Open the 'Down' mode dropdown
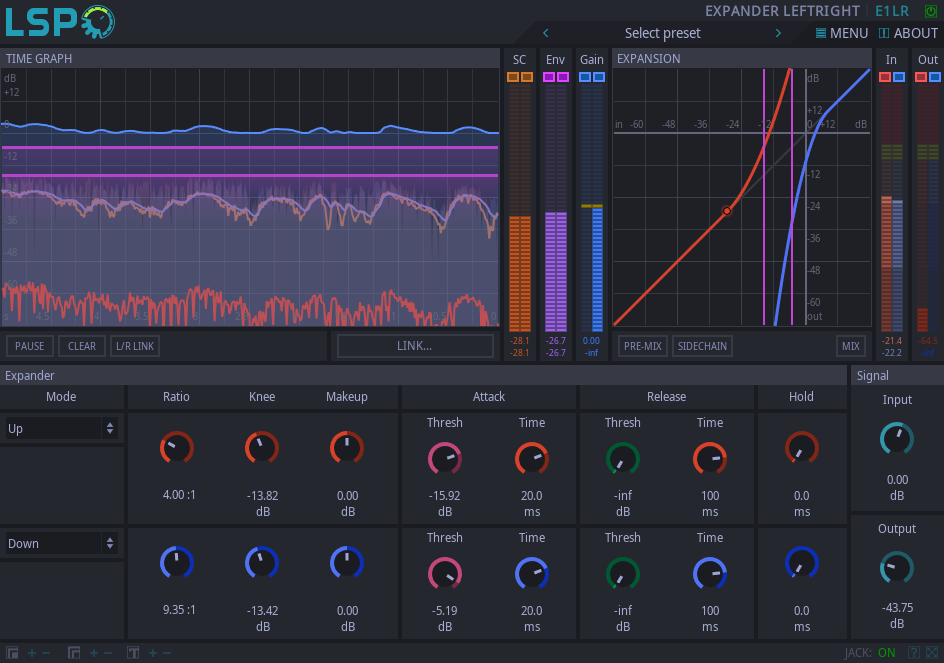This screenshot has height=663, width=944. 61,544
